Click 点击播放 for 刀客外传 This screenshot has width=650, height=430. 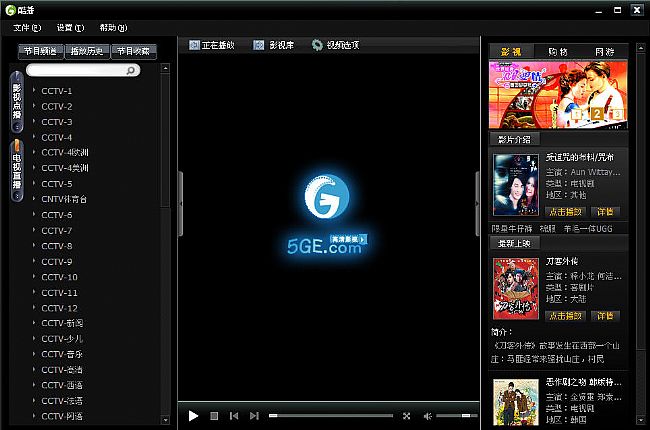[565, 316]
